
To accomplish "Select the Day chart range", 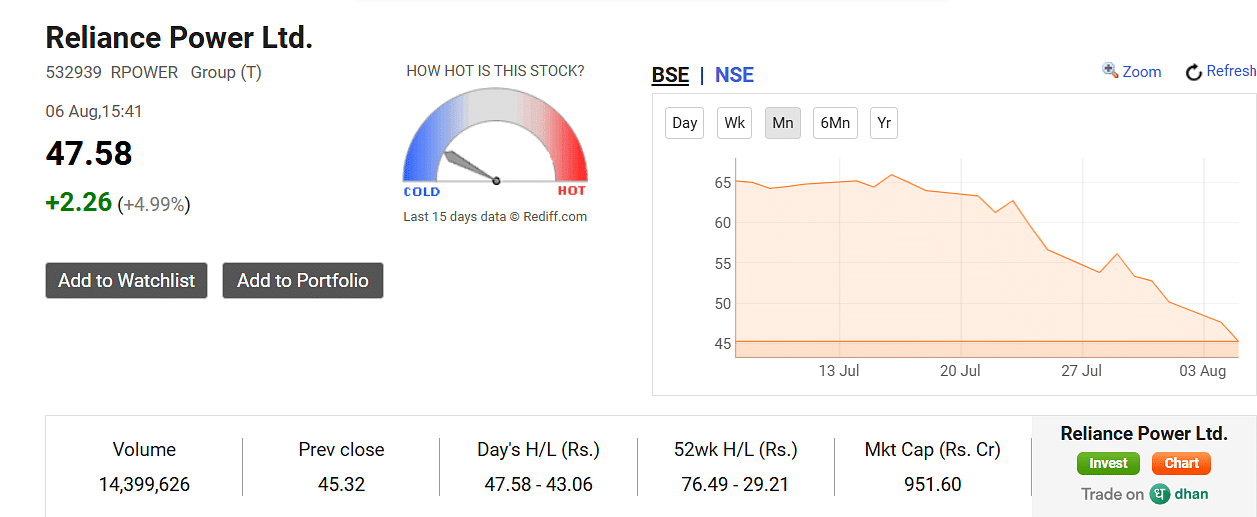I will coord(685,123).
